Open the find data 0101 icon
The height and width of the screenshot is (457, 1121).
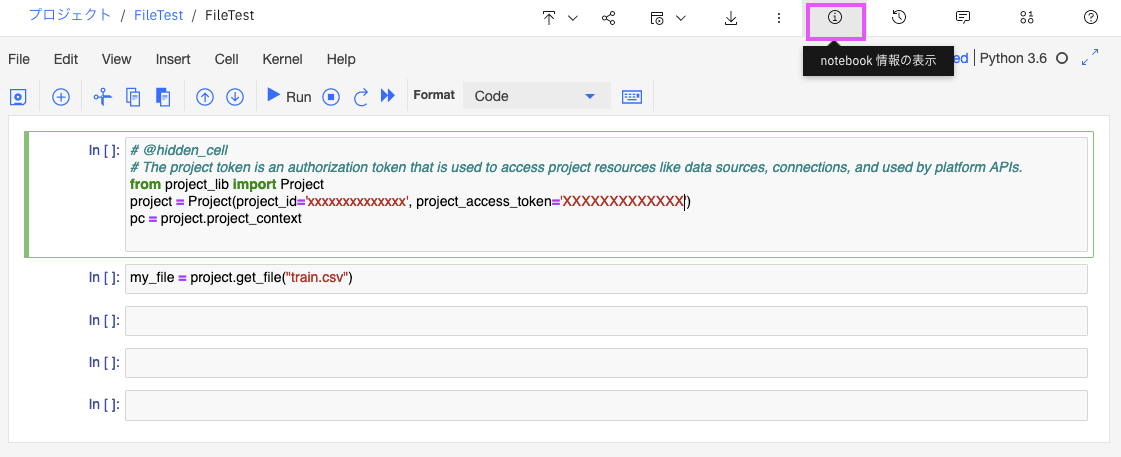tap(1027, 18)
